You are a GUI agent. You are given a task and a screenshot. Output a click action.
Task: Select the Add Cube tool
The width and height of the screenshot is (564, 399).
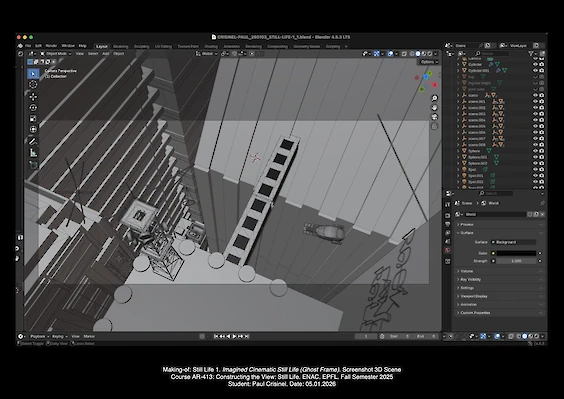pyautogui.click(x=33, y=165)
